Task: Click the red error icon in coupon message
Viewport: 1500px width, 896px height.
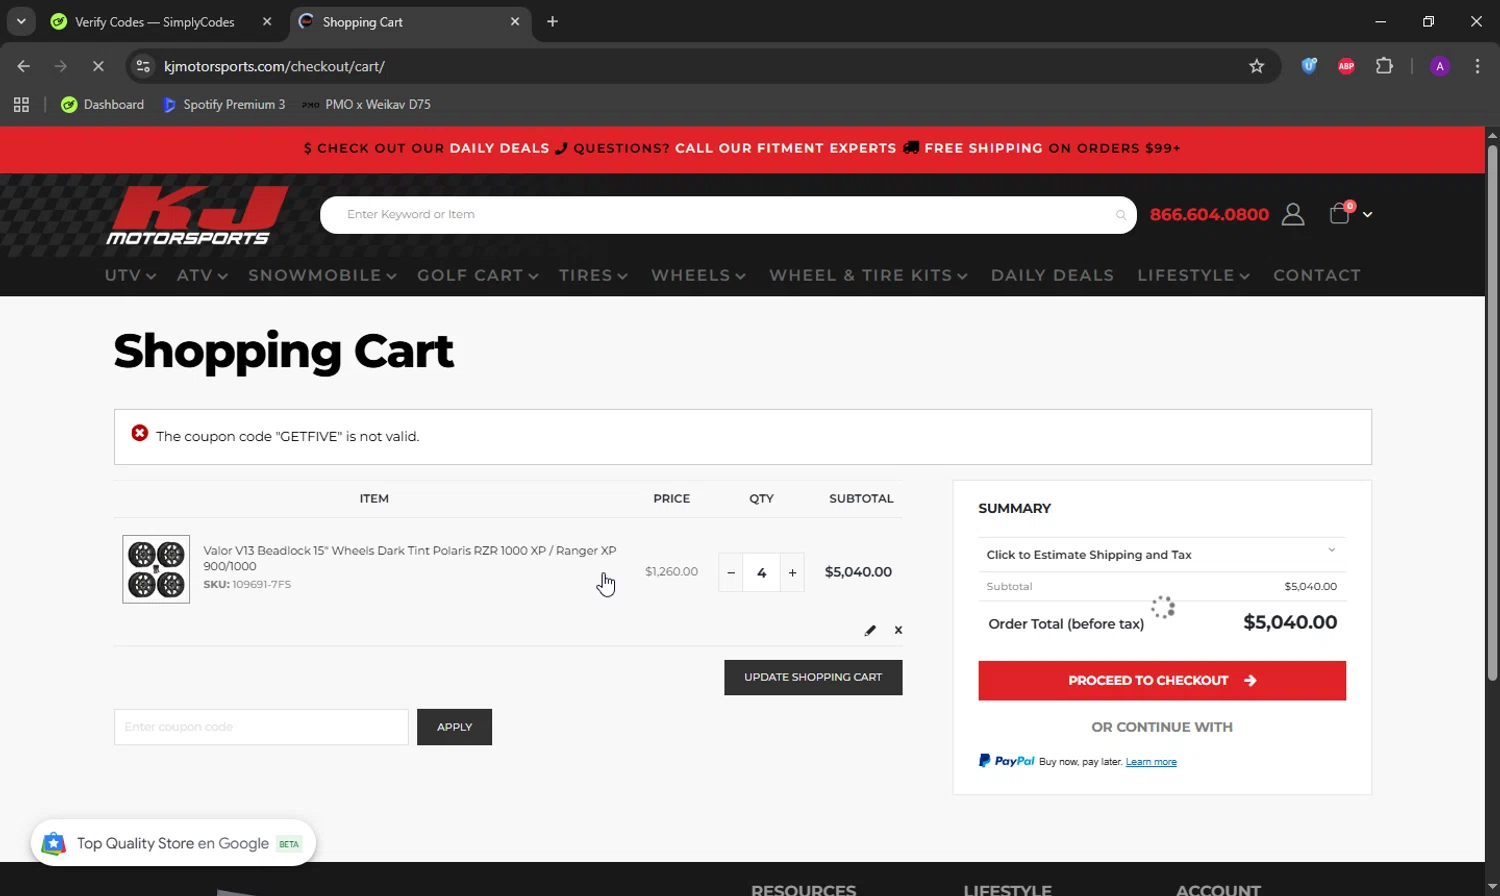Action: click(140, 433)
